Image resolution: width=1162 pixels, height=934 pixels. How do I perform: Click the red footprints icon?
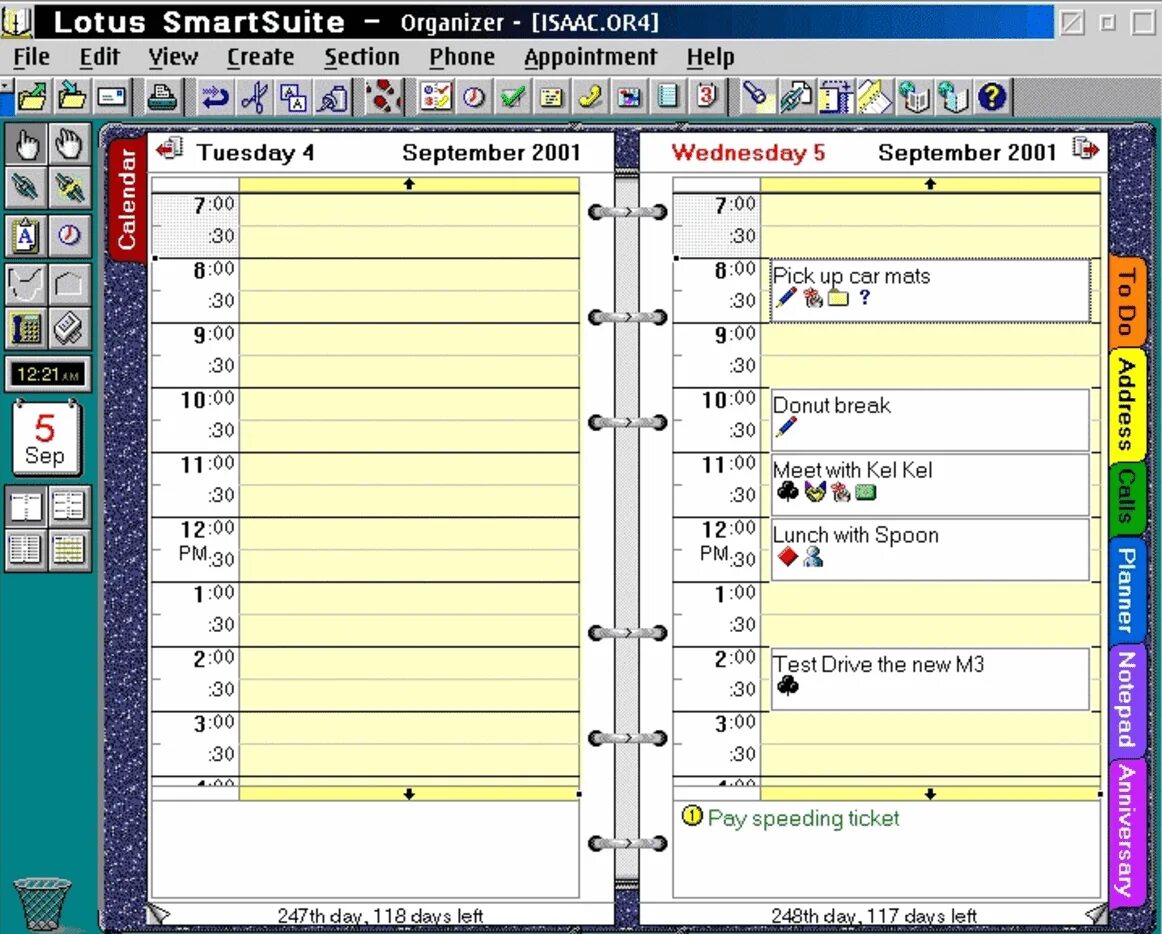point(383,97)
